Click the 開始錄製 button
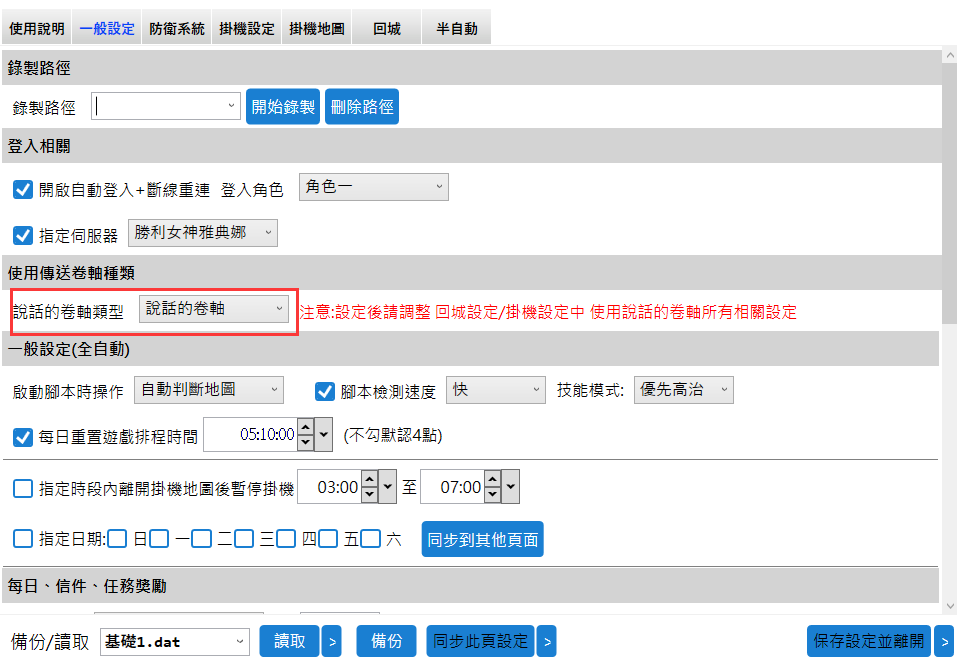The height and width of the screenshot is (663, 957). click(x=283, y=107)
